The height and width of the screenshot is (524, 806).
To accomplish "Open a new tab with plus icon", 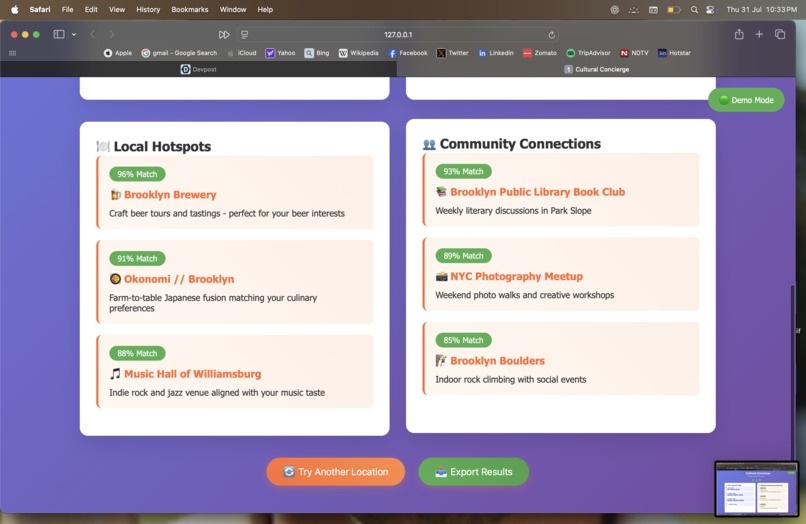I will [x=759, y=34].
